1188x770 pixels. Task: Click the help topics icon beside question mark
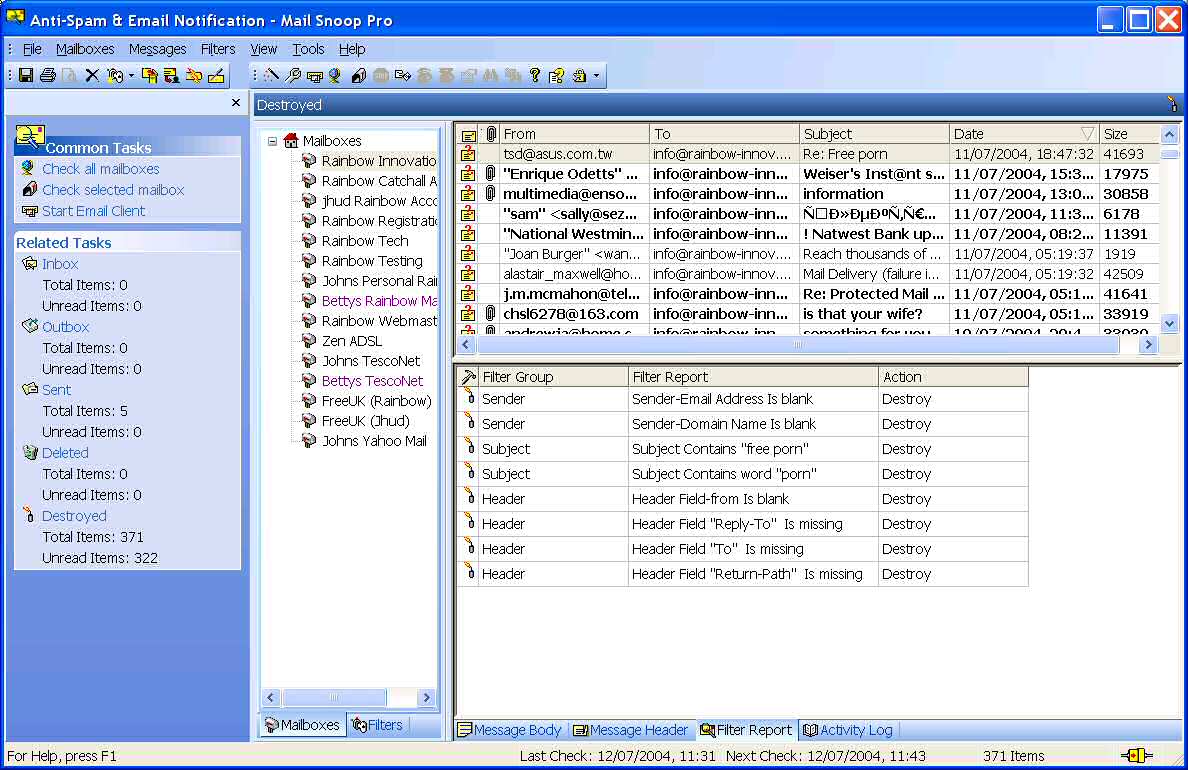pos(557,75)
